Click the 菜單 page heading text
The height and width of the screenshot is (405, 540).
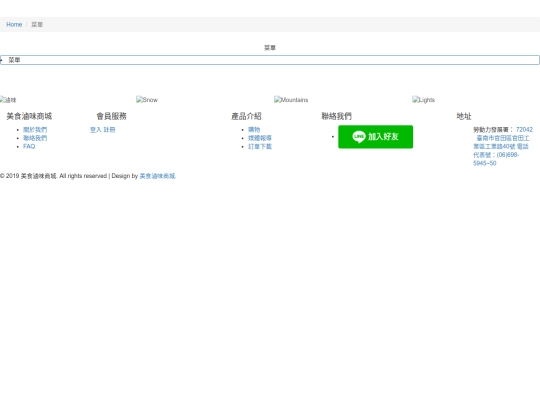[270, 48]
